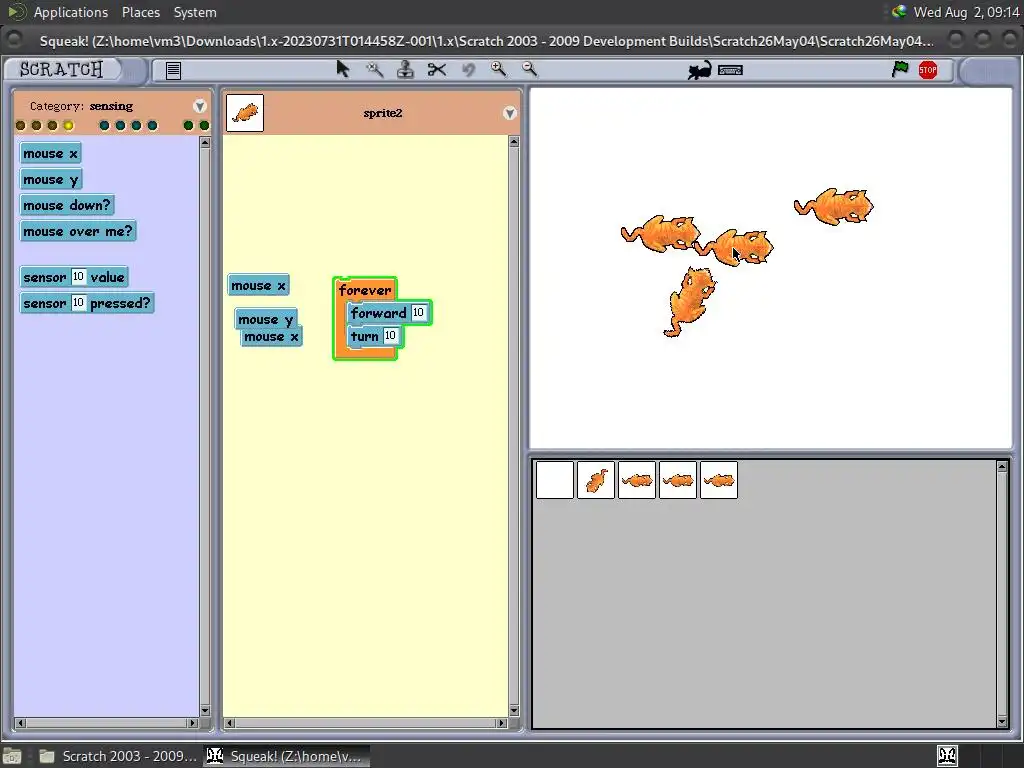1024x768 pixels.
Task: Select the scissors cut tool
Action: [x=437, y=69]
